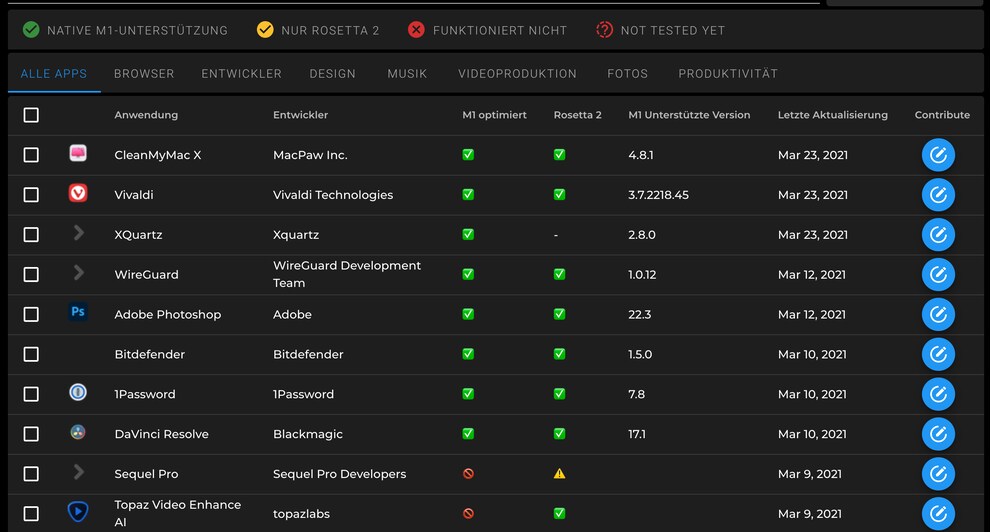Viewport: 990px width, 532px height.
Task: Click the version 3.7.2218.45 cell
Action: coord(659,195)
